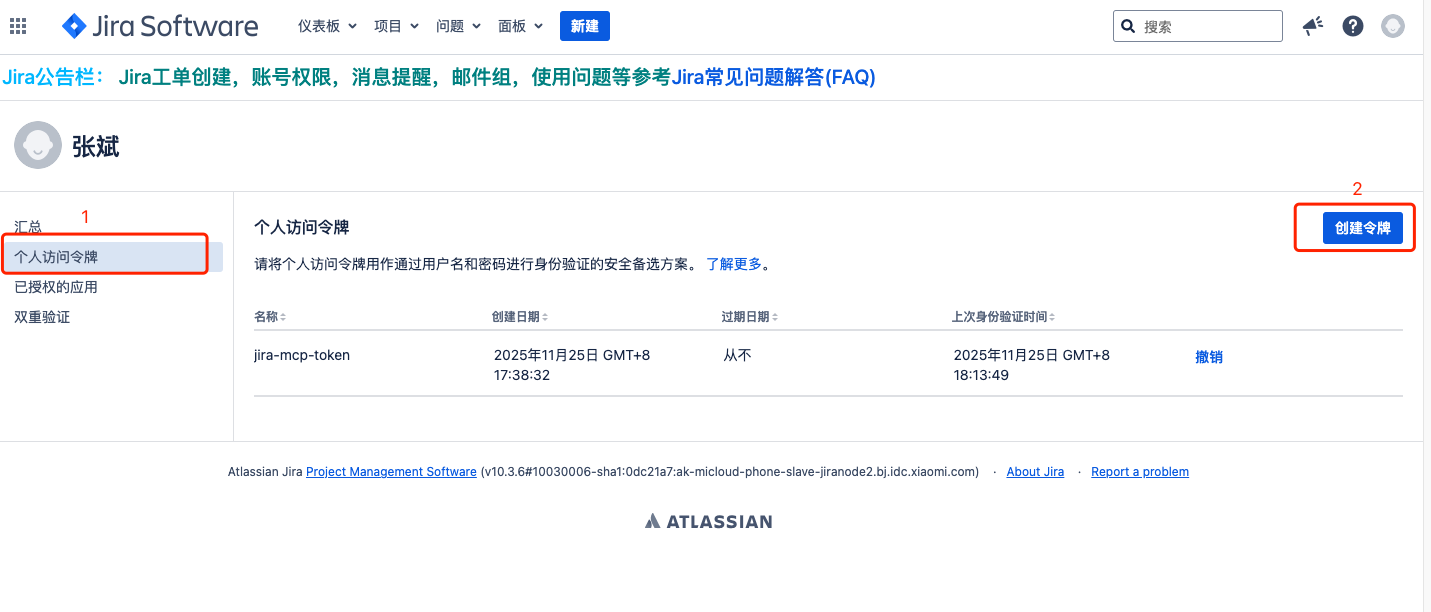
Task: Click the 张斌 user name heading
Action: tap(96, 146)
